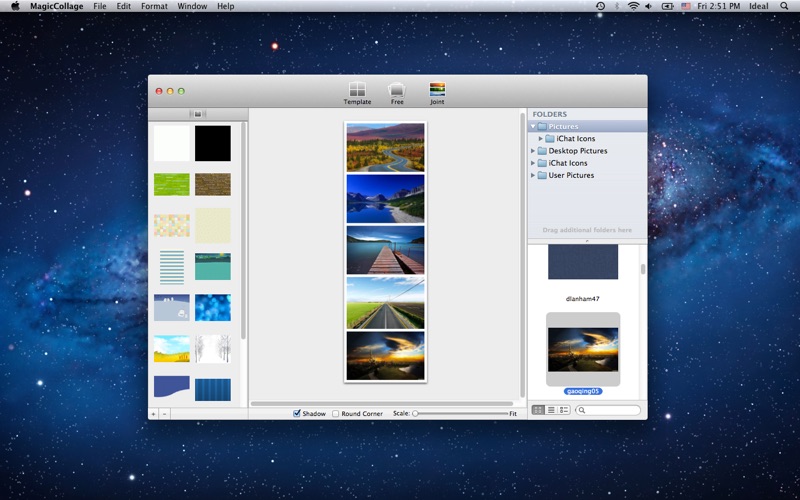Open the Edit menu
The width and height of the screenshot is (800, 500).
coord(123,6)
